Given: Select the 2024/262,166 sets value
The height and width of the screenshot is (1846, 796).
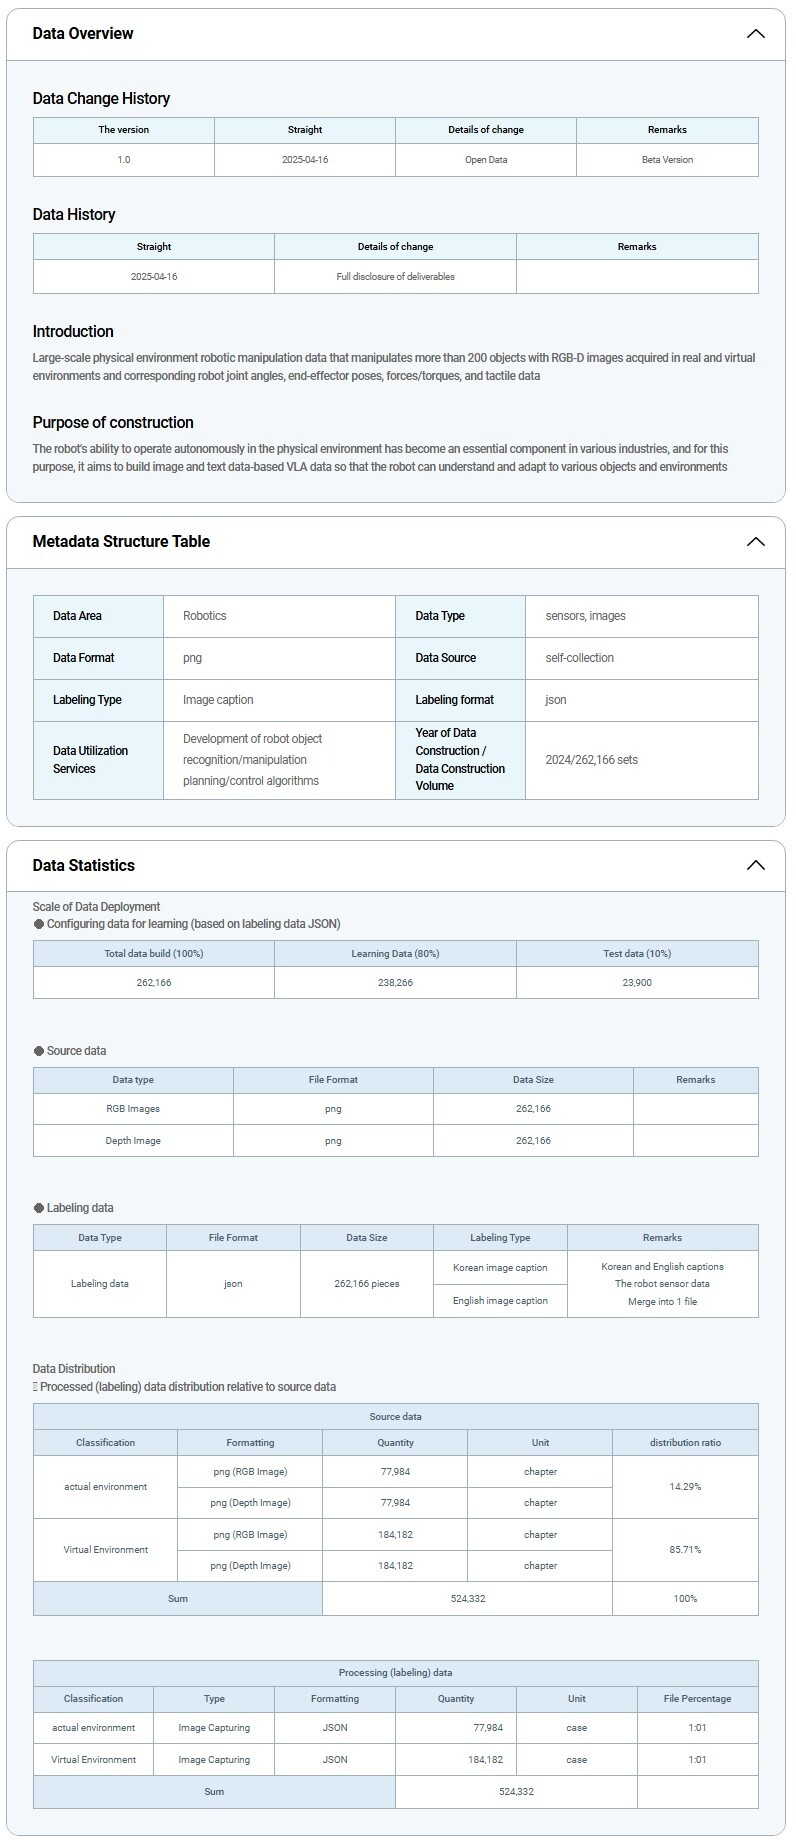Looking at the screenshot, I should coord(591,760).
